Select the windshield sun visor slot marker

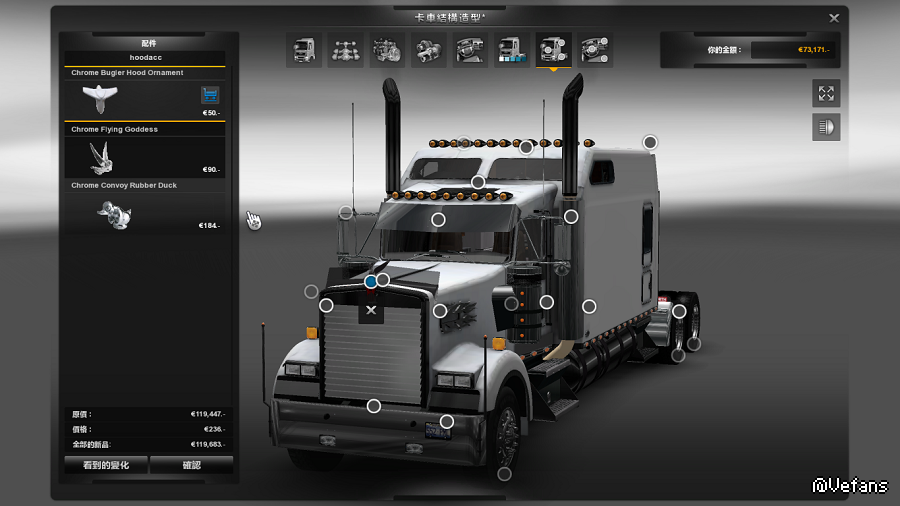click(x=438, y=220)
